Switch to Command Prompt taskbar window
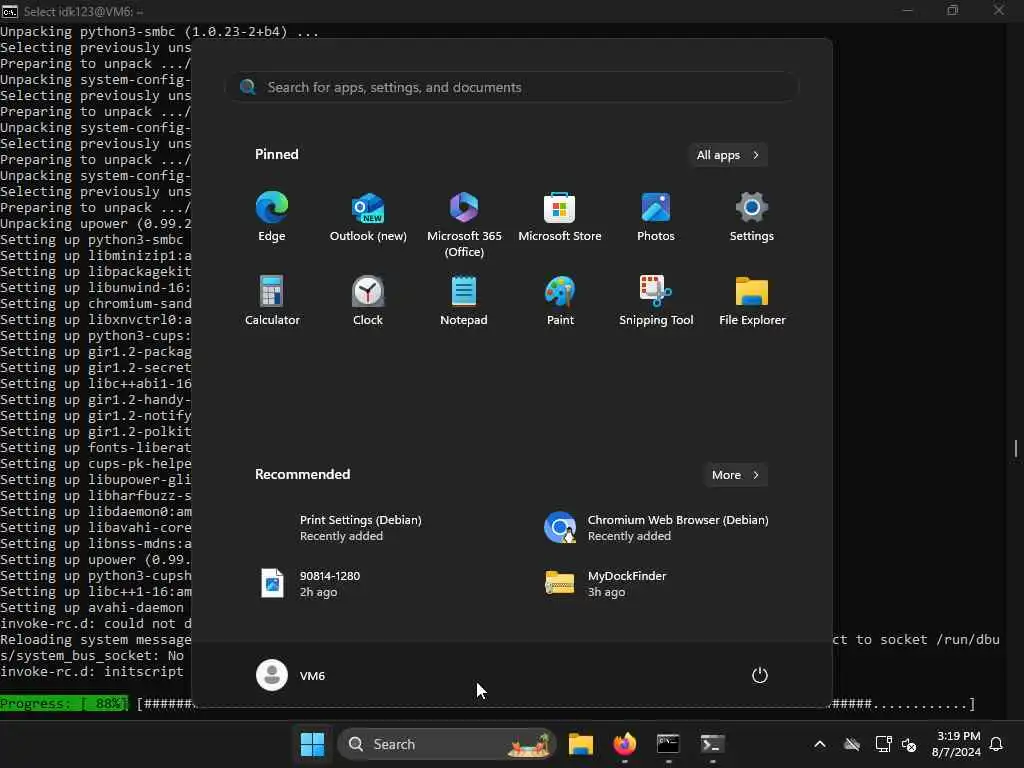Viewport: 1024px width, 768px height. [x=668, y=744]
